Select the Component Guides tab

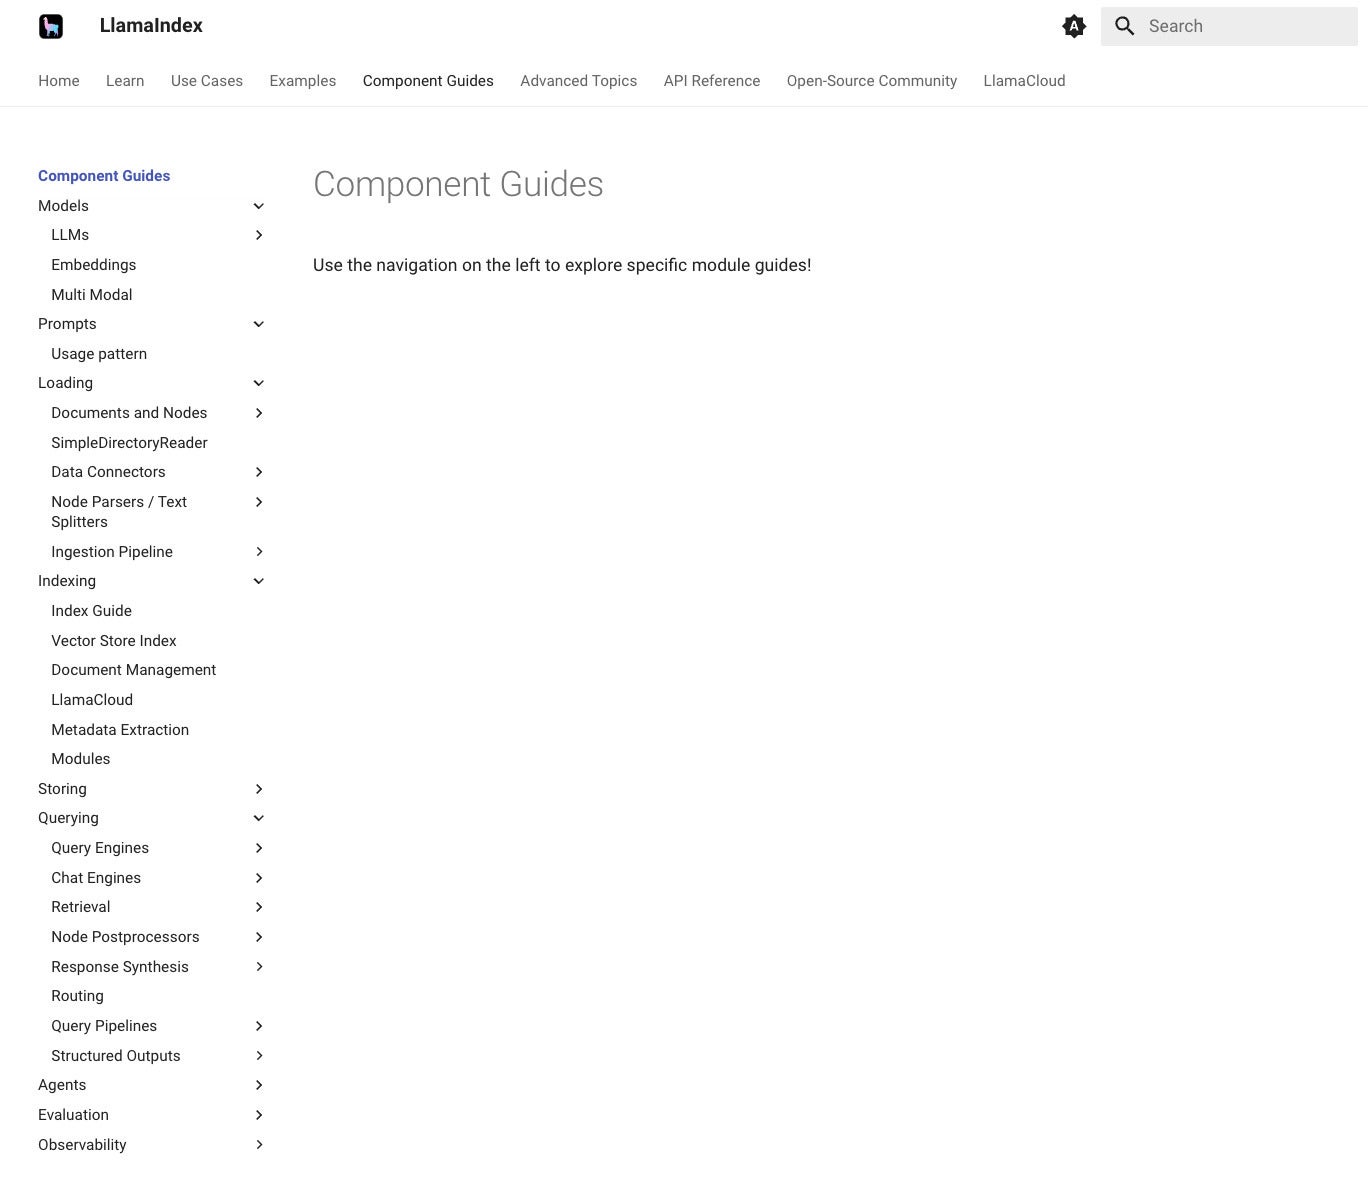(x=428, y=81)
